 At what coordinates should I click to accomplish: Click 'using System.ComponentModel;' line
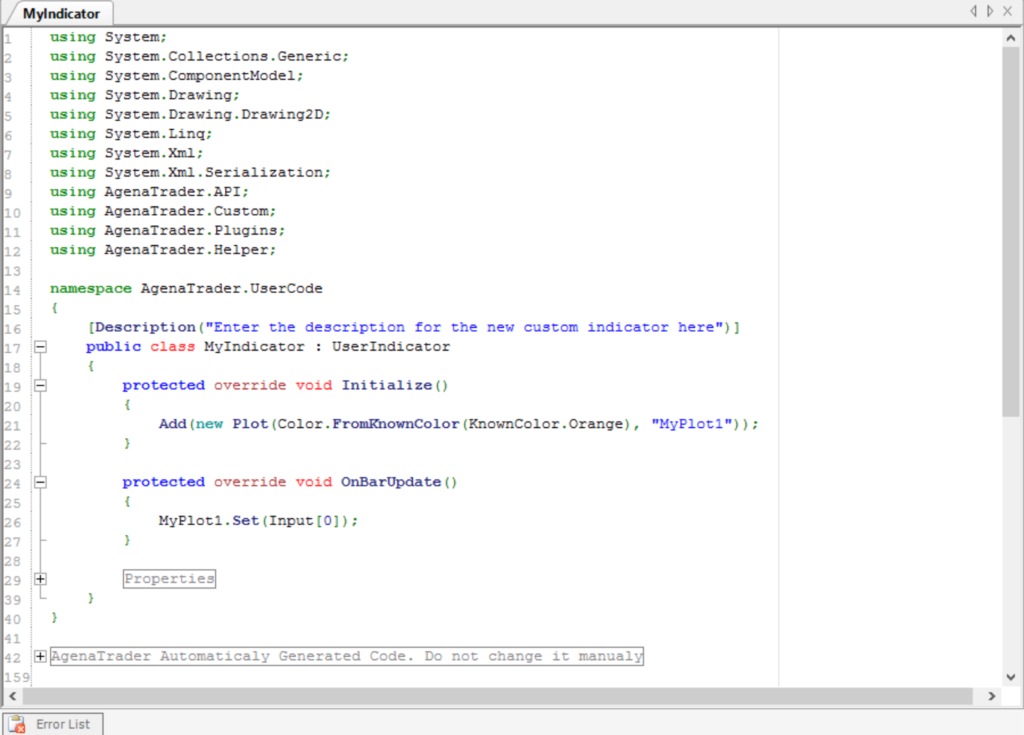point(176,76)
